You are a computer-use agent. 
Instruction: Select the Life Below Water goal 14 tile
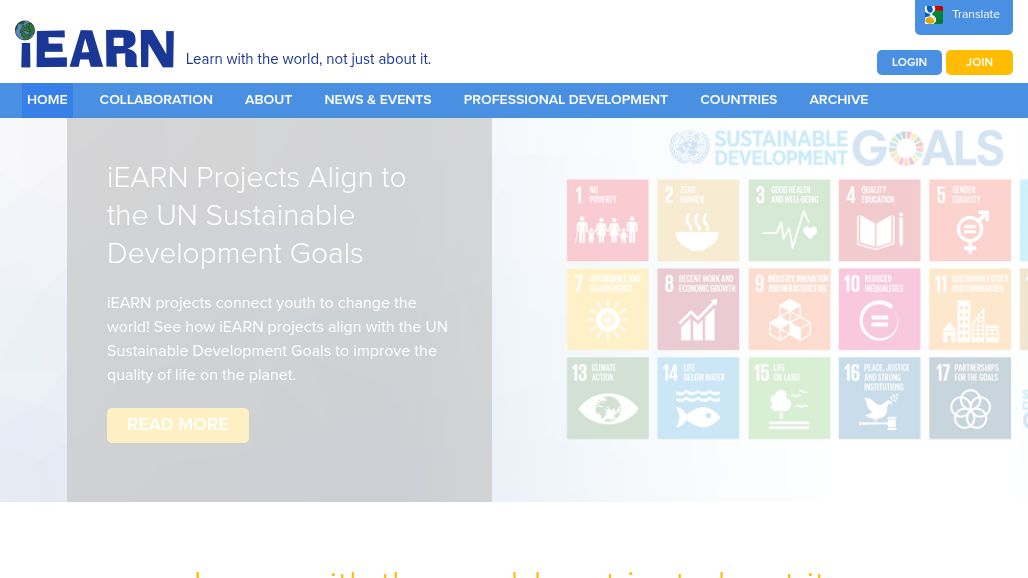pos(698,398)
